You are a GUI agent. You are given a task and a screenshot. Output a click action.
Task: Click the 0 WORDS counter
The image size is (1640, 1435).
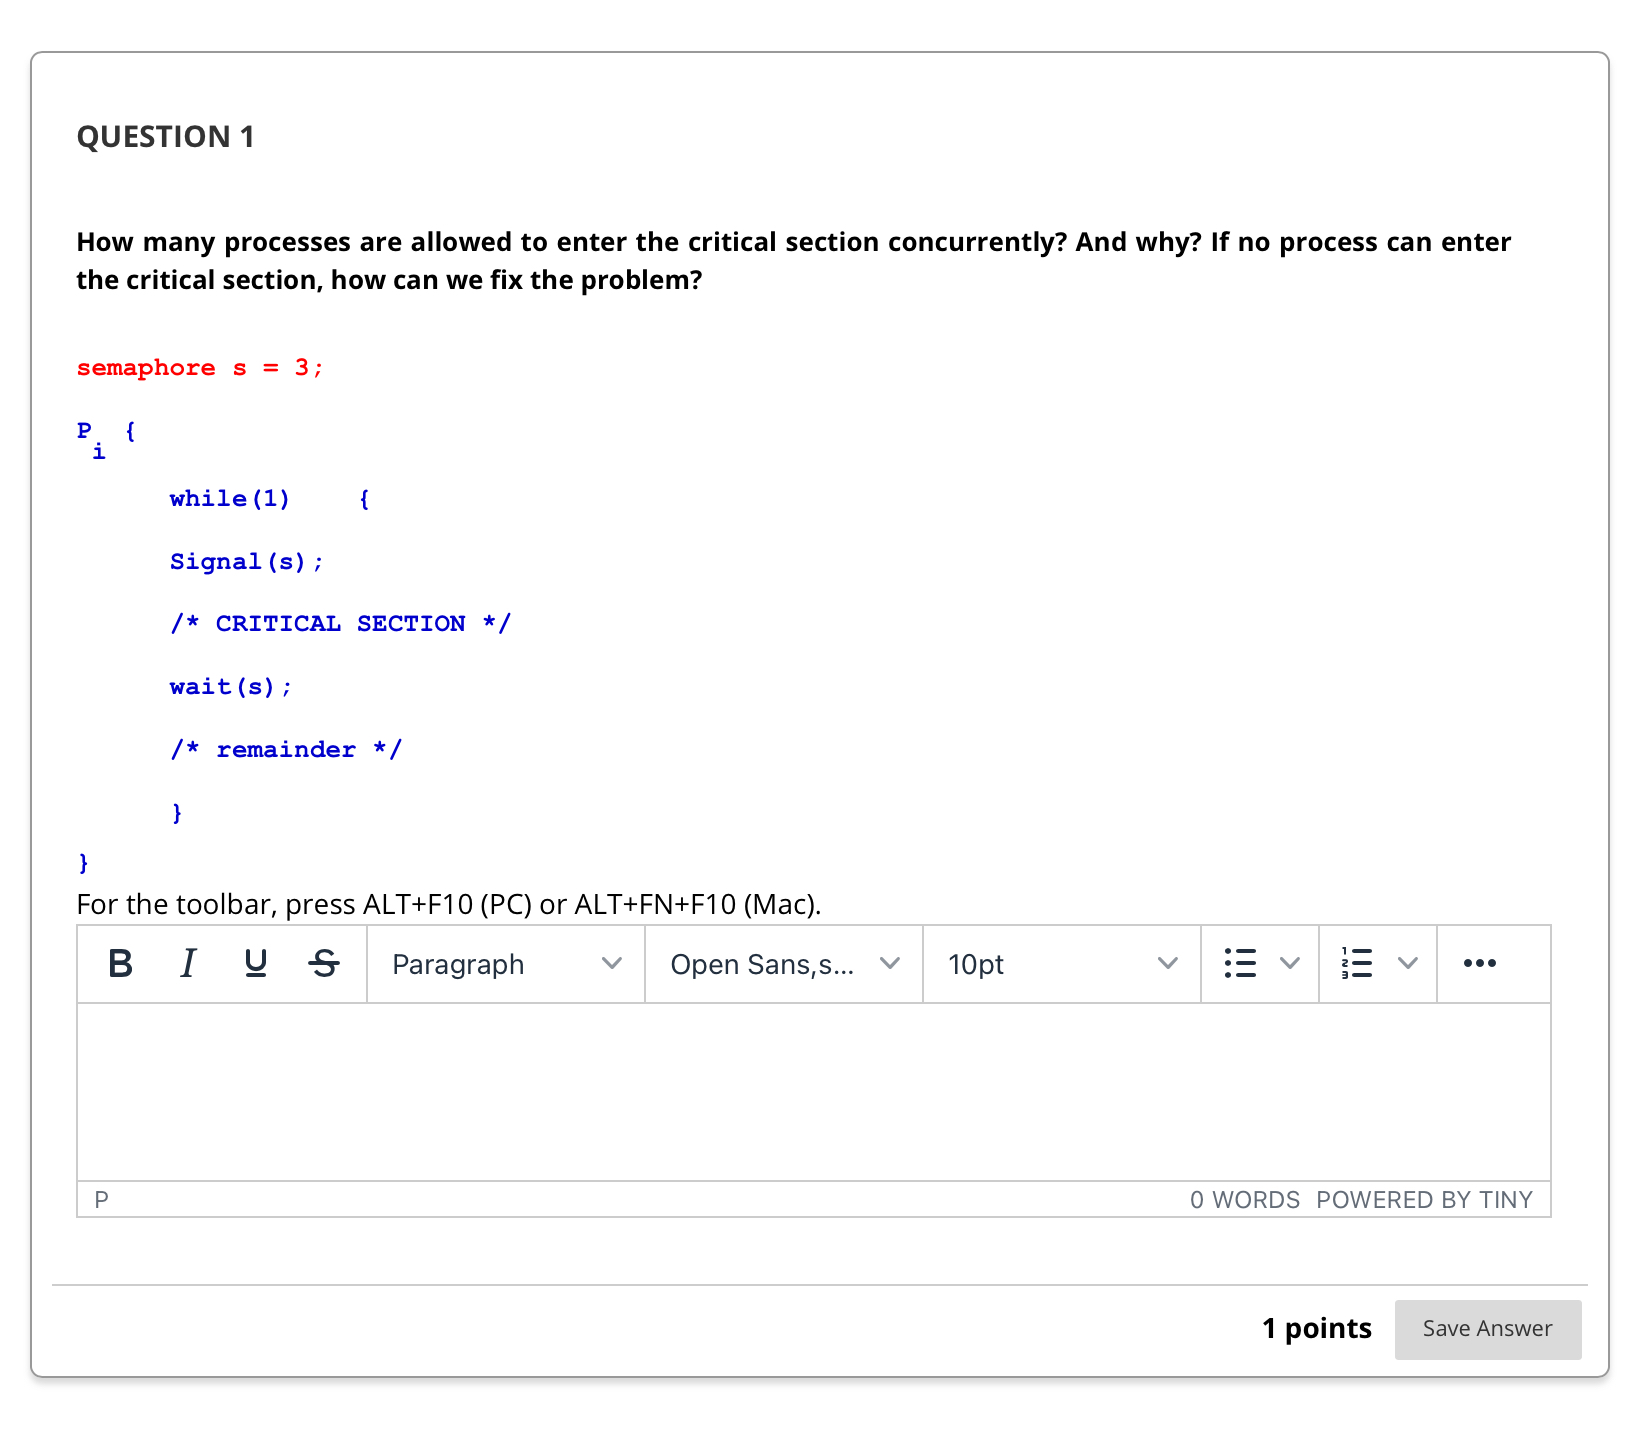(1245, 1199)
